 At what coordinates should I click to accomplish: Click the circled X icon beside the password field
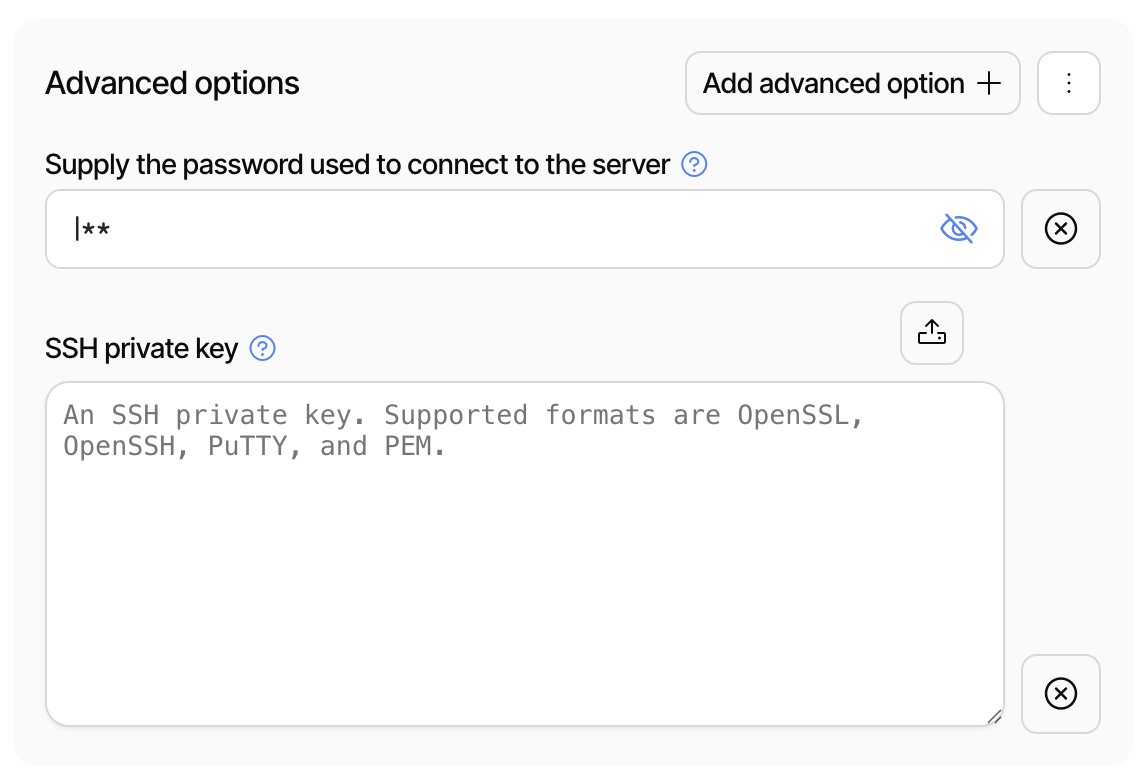point(1060,229)
